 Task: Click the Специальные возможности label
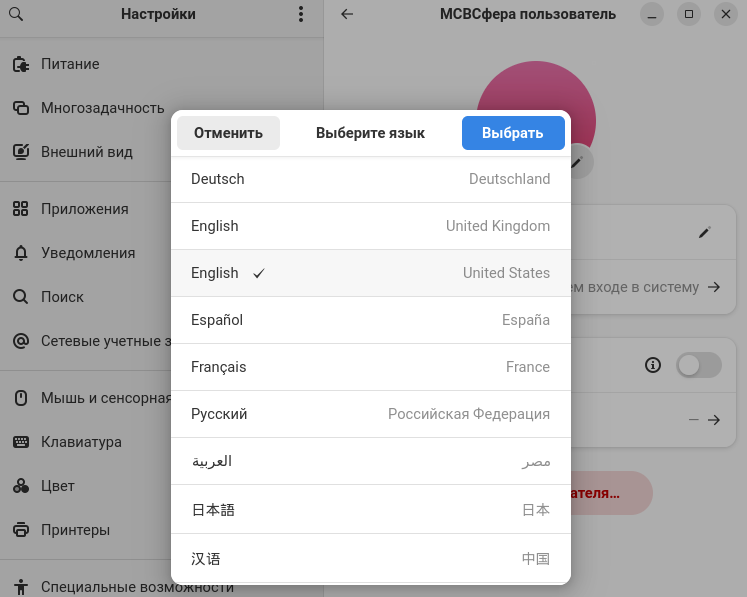137,587
